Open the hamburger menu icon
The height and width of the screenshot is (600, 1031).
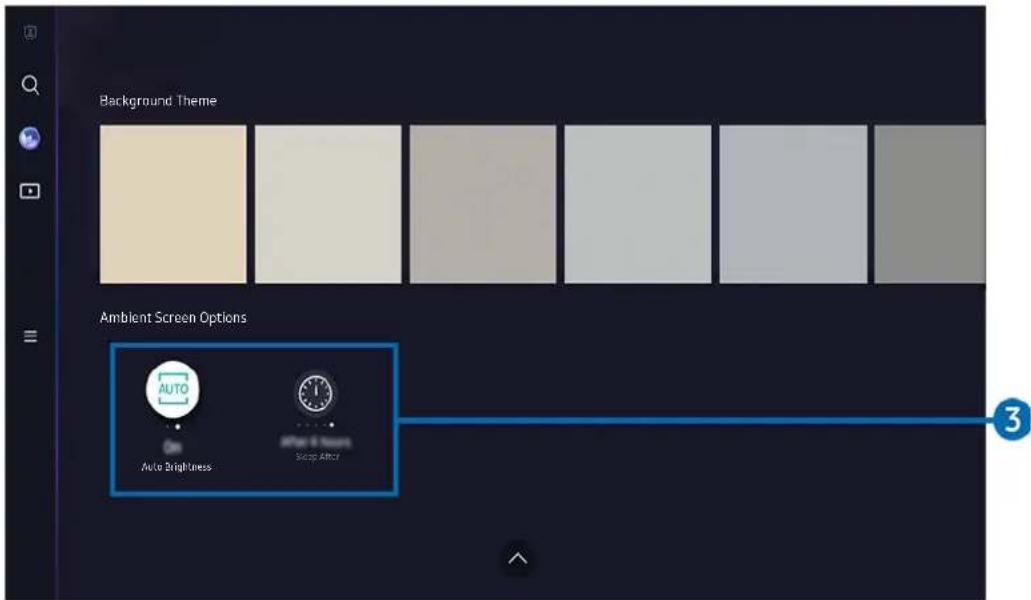tap(30, 336)
